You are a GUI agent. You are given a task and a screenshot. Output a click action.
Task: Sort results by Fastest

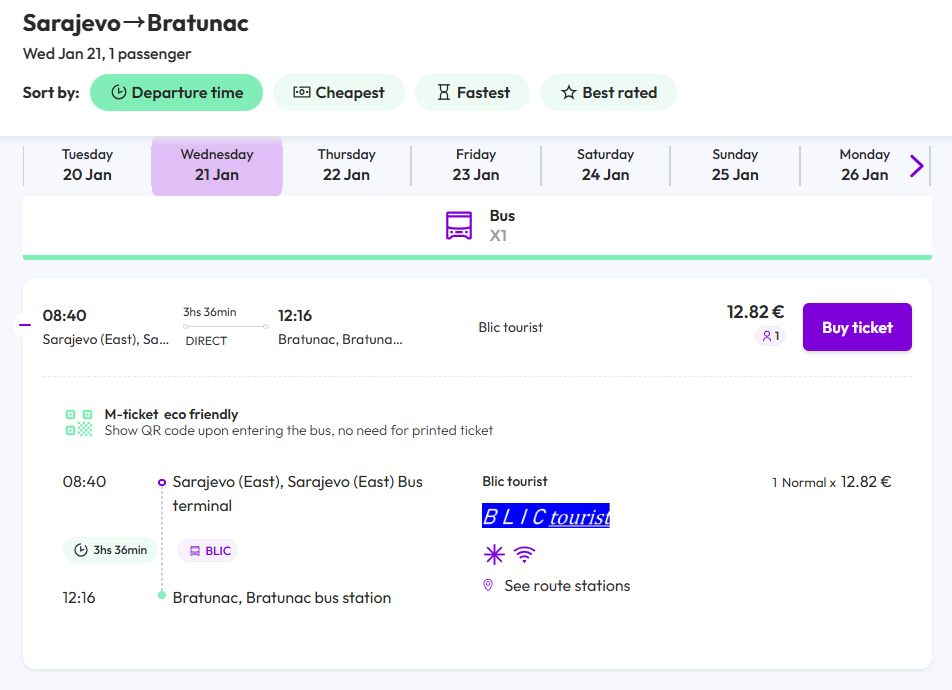(x=472, y=92)
